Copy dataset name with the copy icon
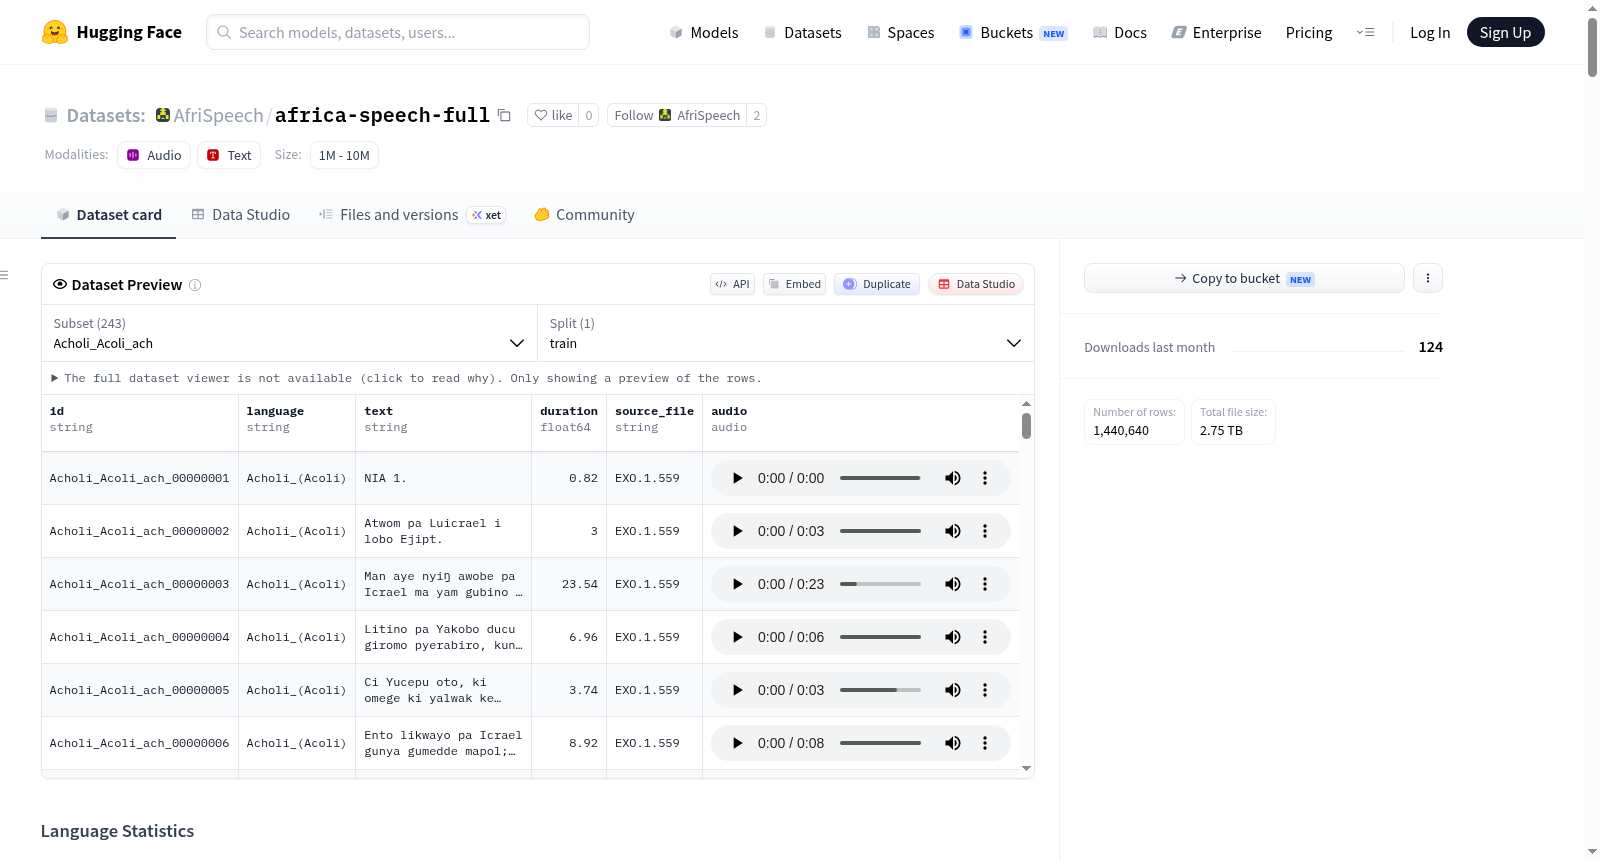 pos(504,116)
